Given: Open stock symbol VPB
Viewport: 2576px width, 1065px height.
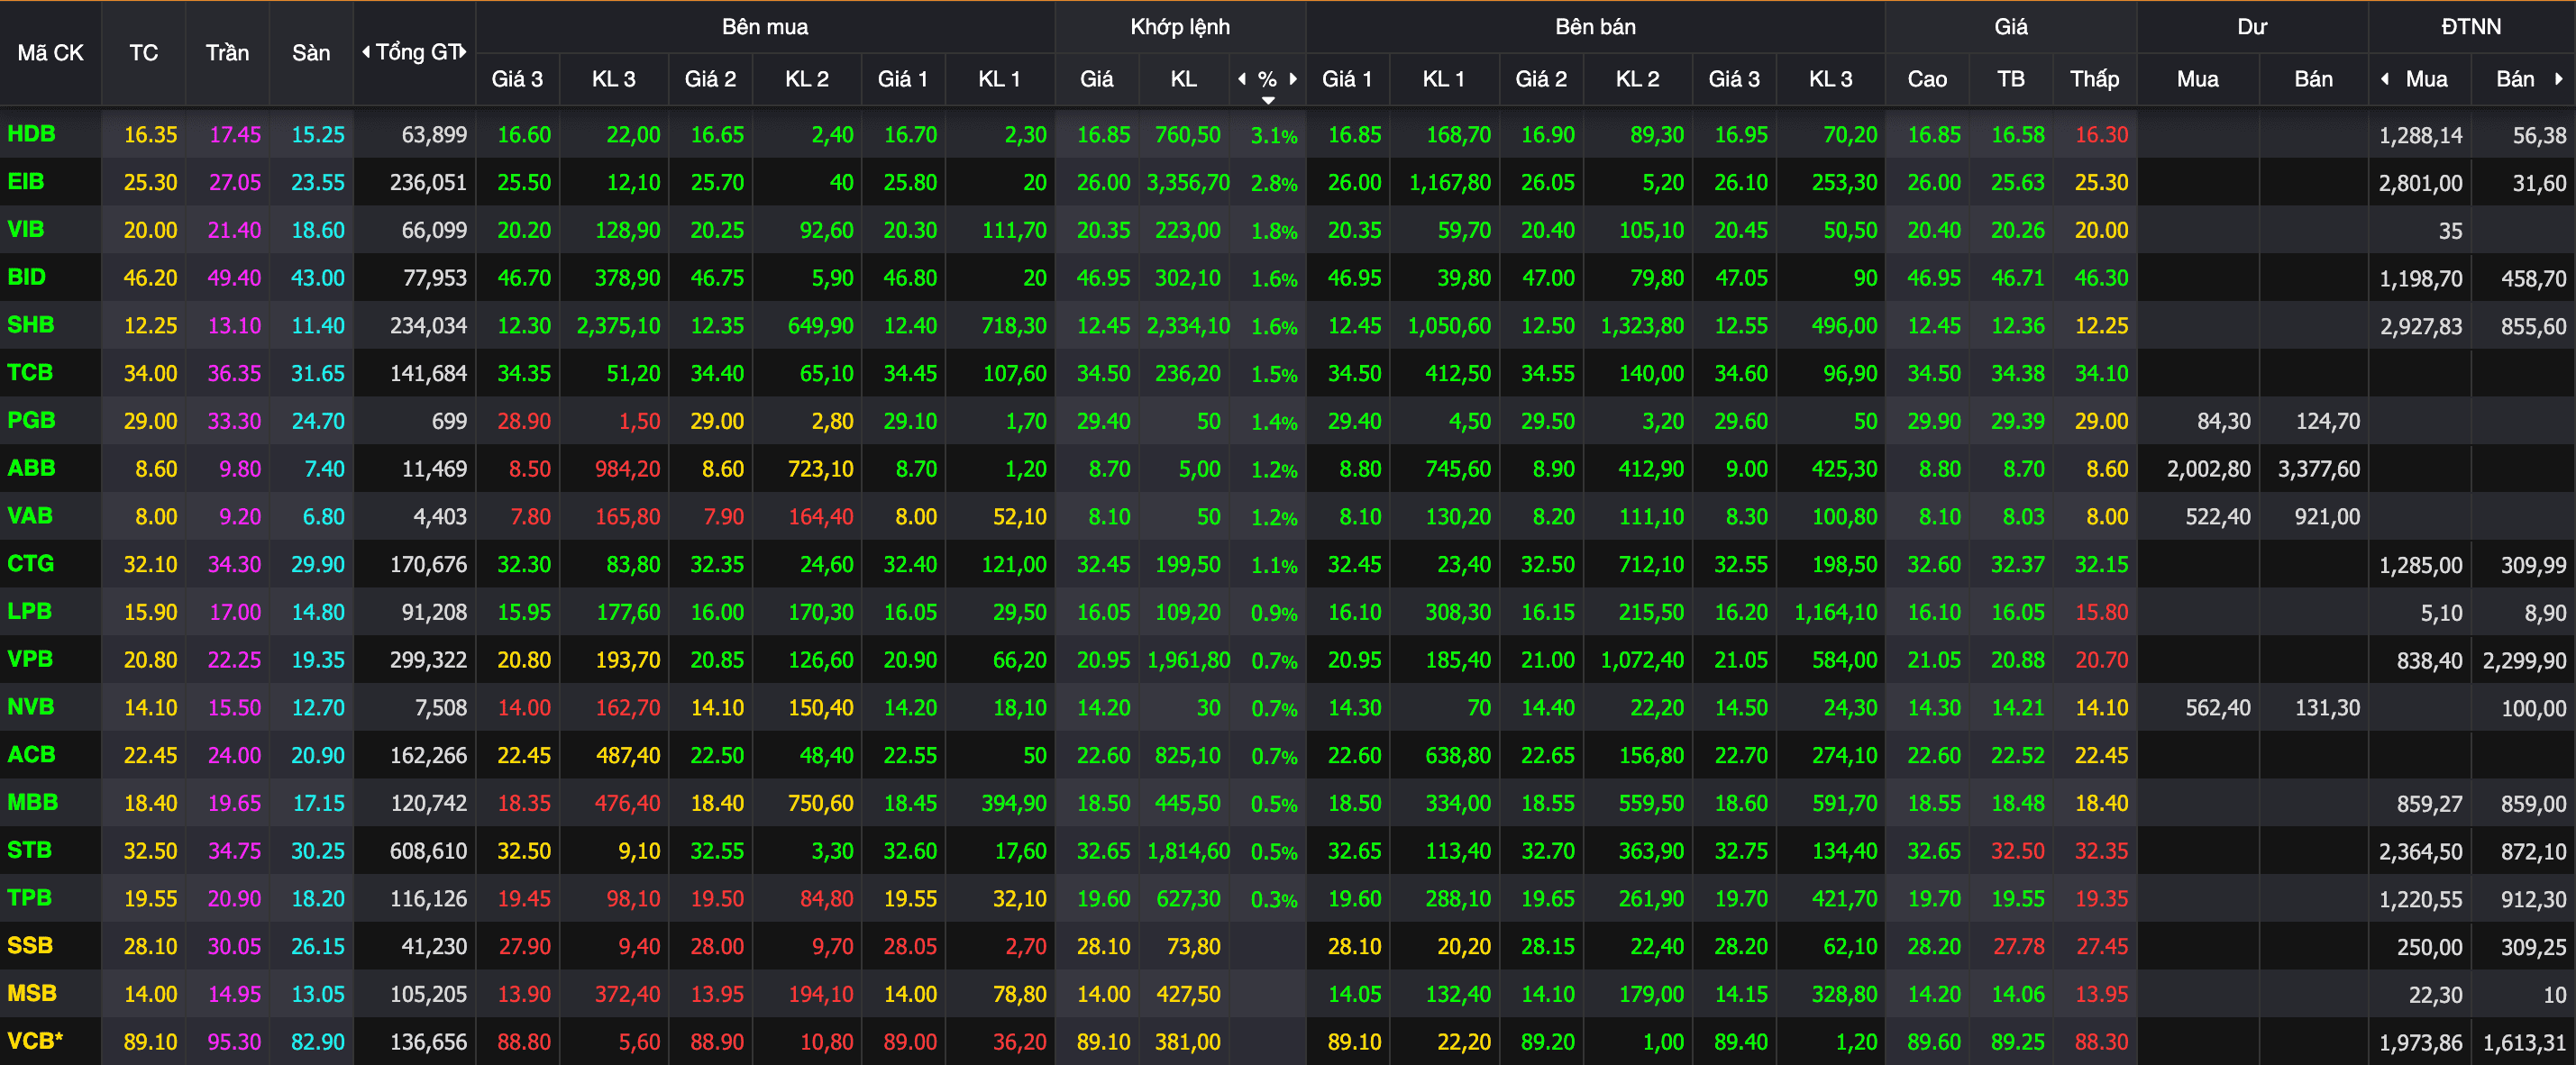Looking at the screenshot, I should click(x=30, y=659).
